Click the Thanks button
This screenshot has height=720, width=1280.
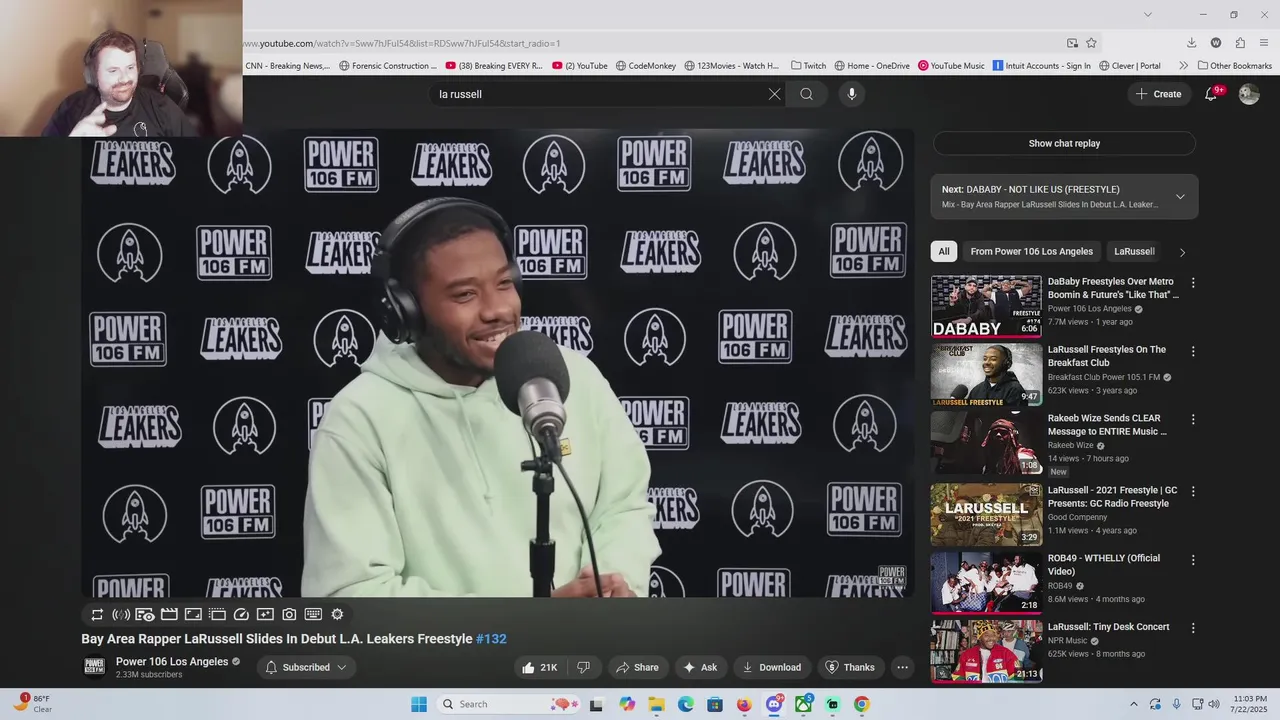(850, 667)
